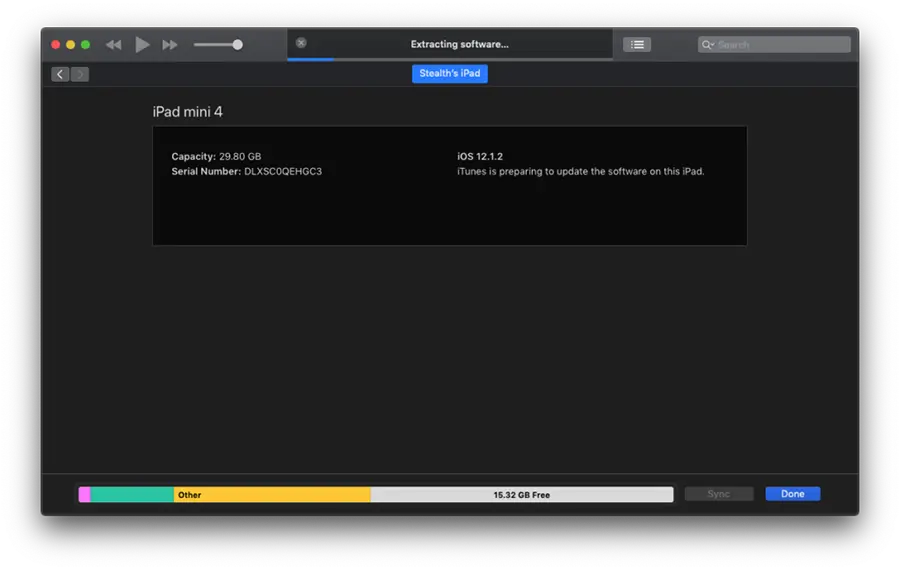The image size is (900, 570).
Task: Go back with the left chevron
Action: (60, 74)
